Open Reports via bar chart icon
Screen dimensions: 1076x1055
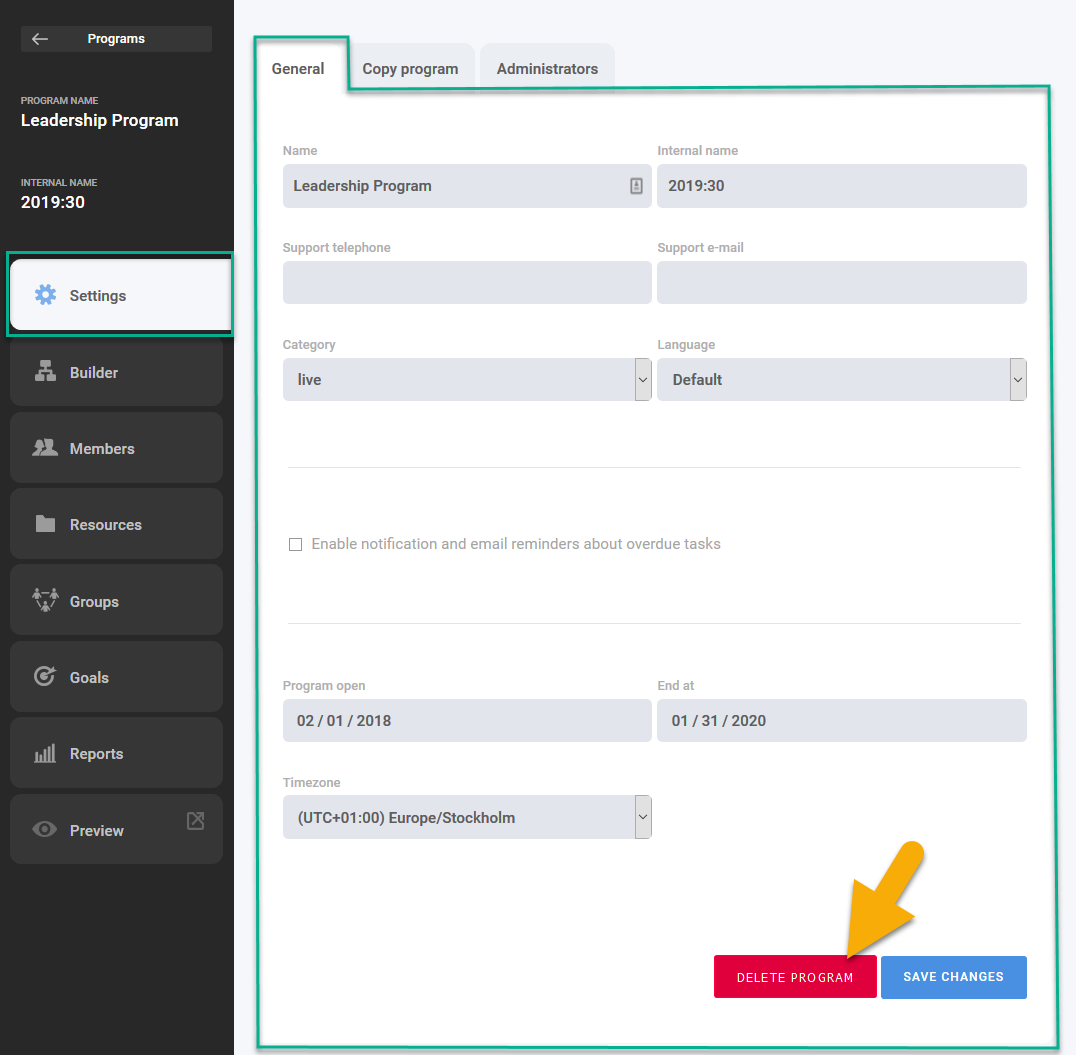[x=45, y=754]
